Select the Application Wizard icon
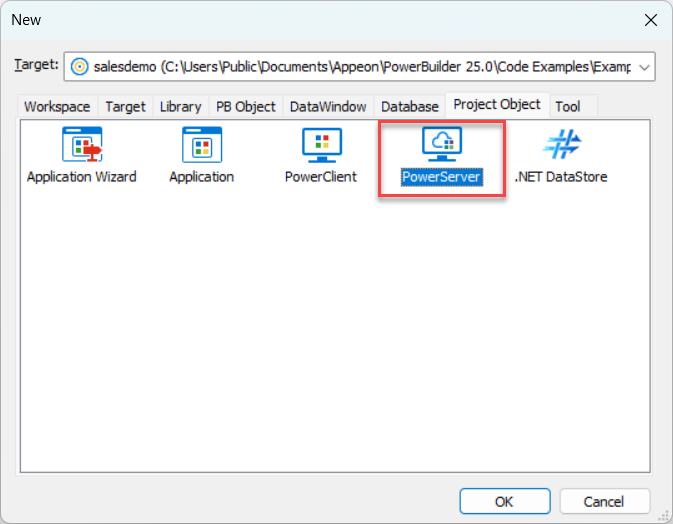The height and width of the screenshot is (524, 673). pos(81,146)
